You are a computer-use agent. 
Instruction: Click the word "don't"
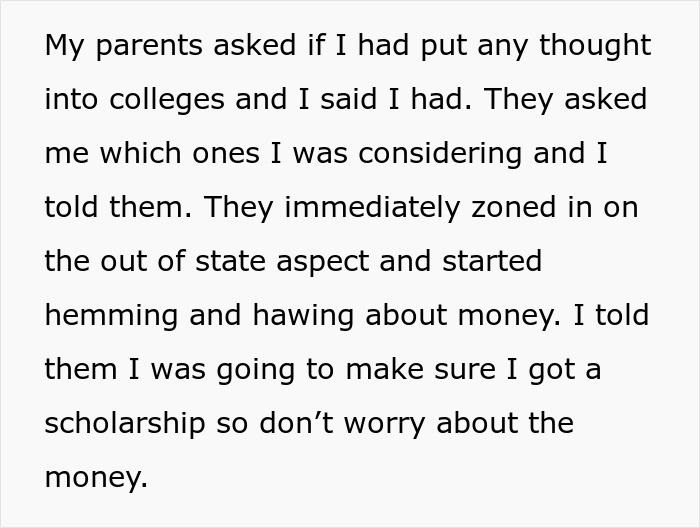click(296, 424)
